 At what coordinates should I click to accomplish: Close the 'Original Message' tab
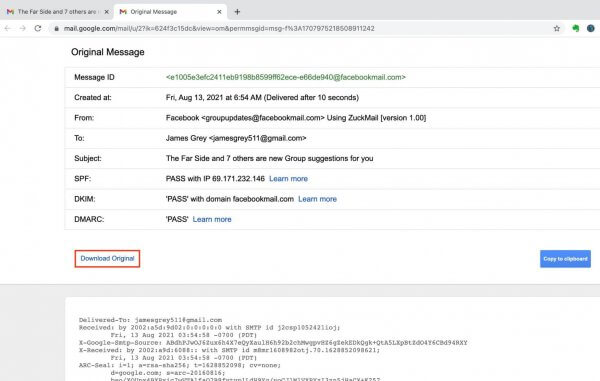tap(219, 12)
